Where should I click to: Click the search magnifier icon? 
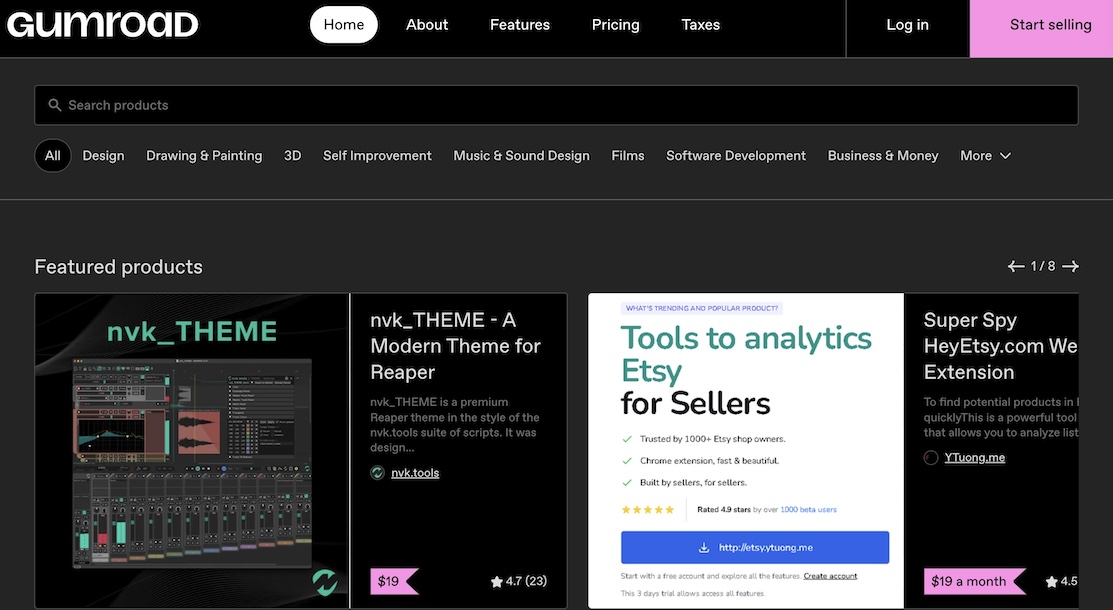[55, 105]
